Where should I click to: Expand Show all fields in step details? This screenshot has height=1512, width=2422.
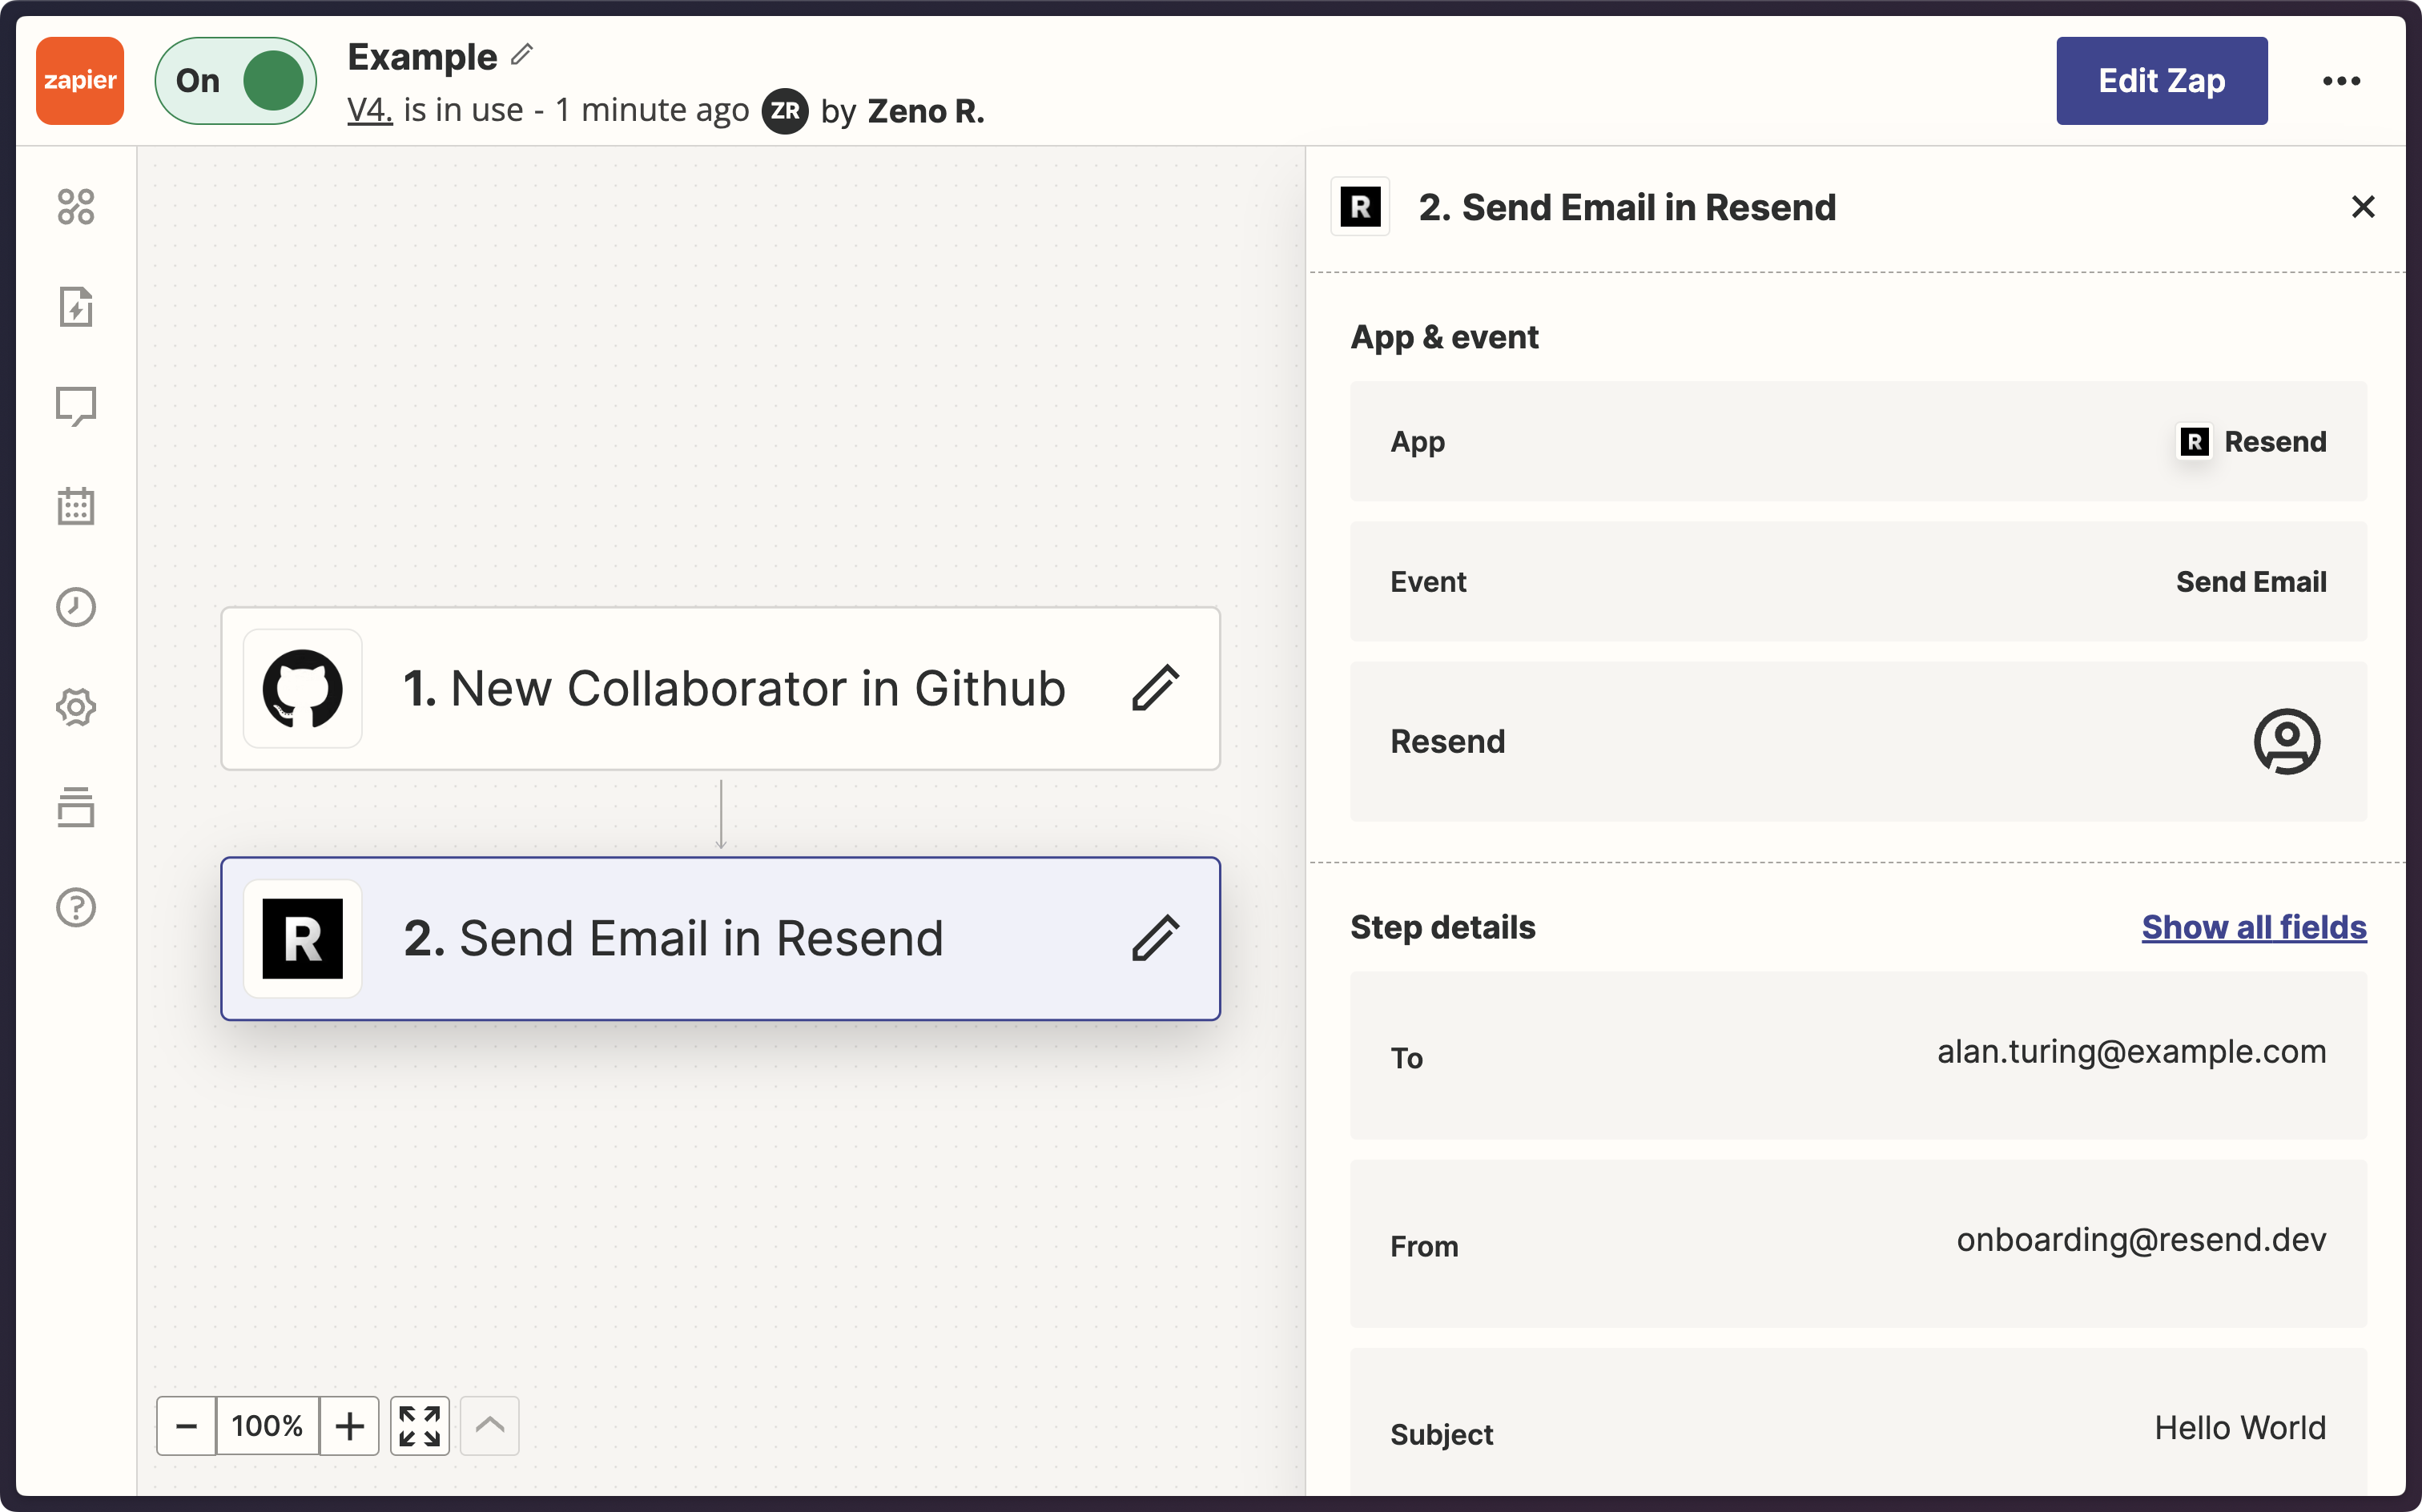tap(2253, 925)
